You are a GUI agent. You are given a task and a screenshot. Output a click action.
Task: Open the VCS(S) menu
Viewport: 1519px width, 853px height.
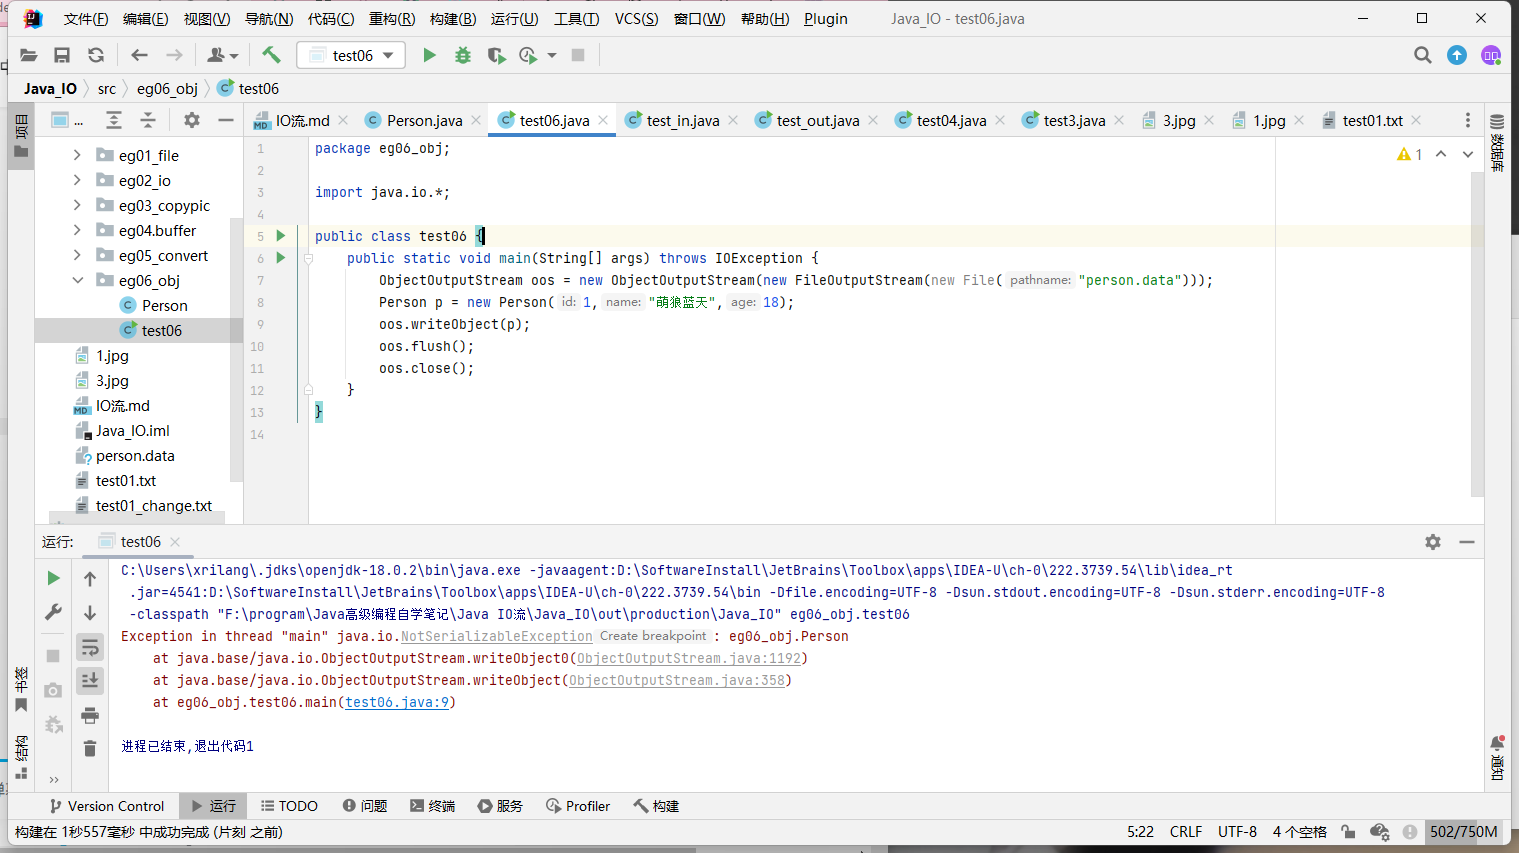[x=636, y=19]
